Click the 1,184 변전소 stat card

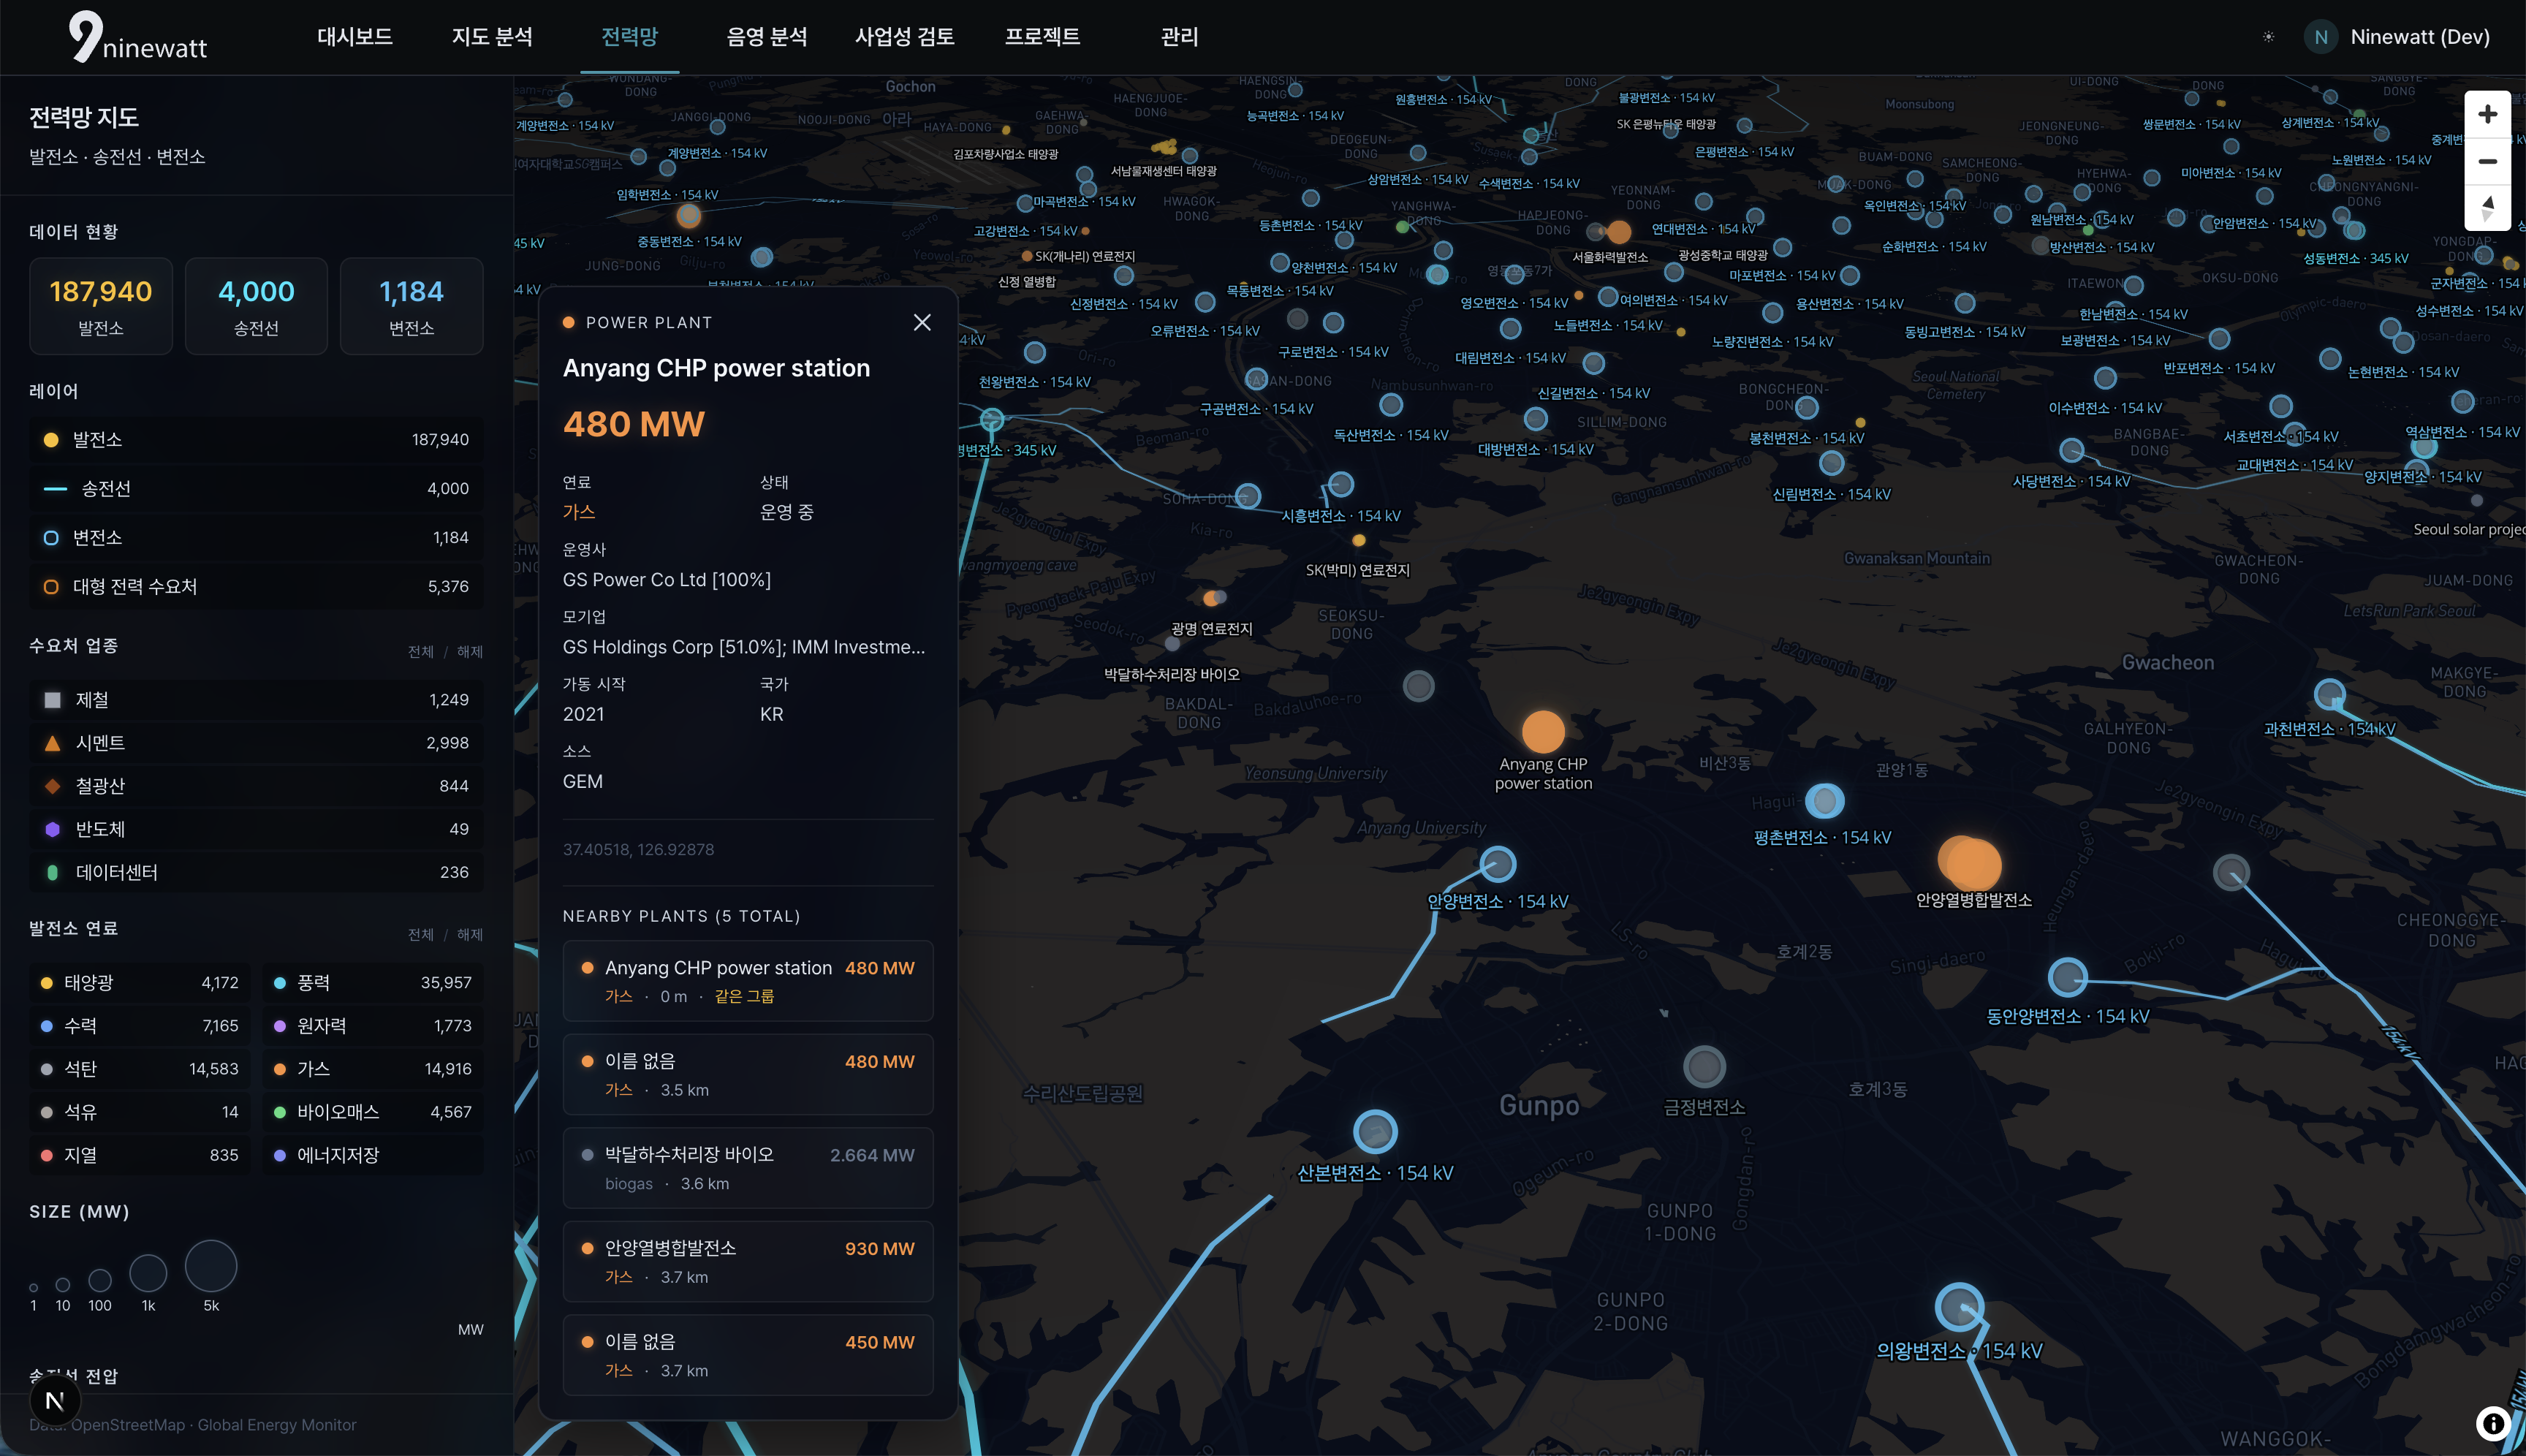412,306
